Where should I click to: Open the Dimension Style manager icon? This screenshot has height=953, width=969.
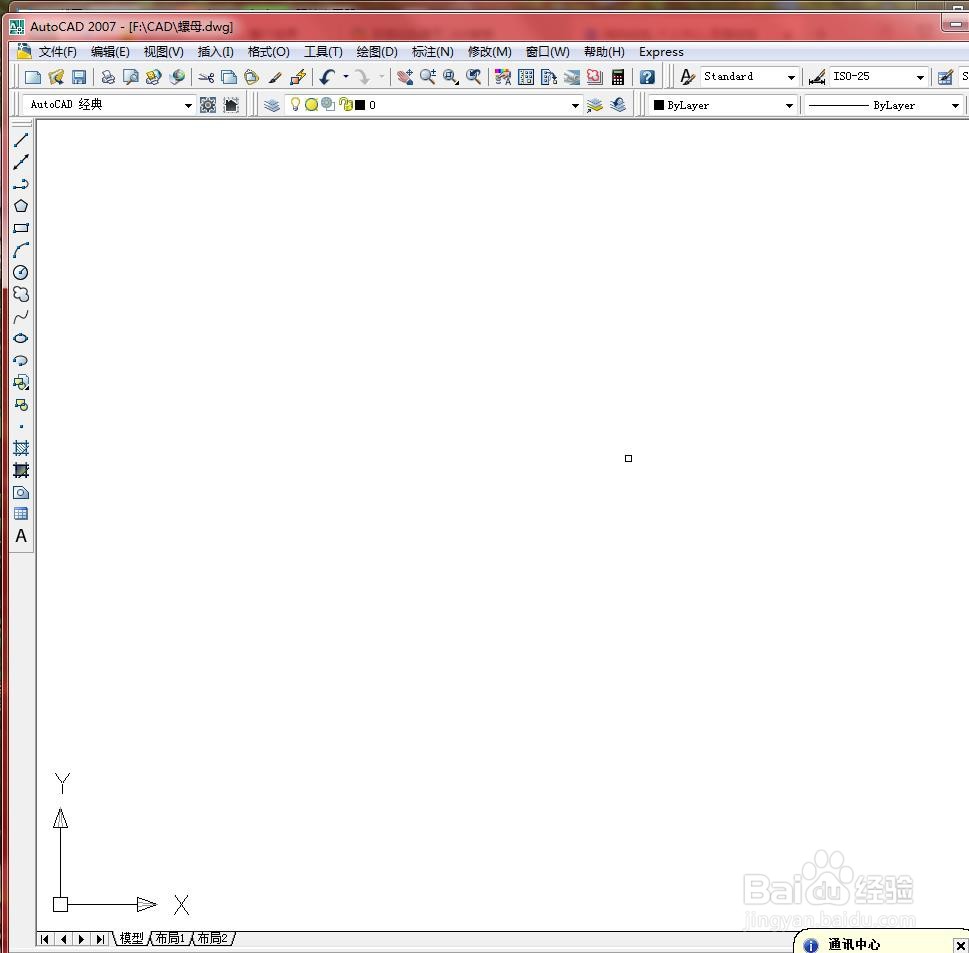click(817, 77)
